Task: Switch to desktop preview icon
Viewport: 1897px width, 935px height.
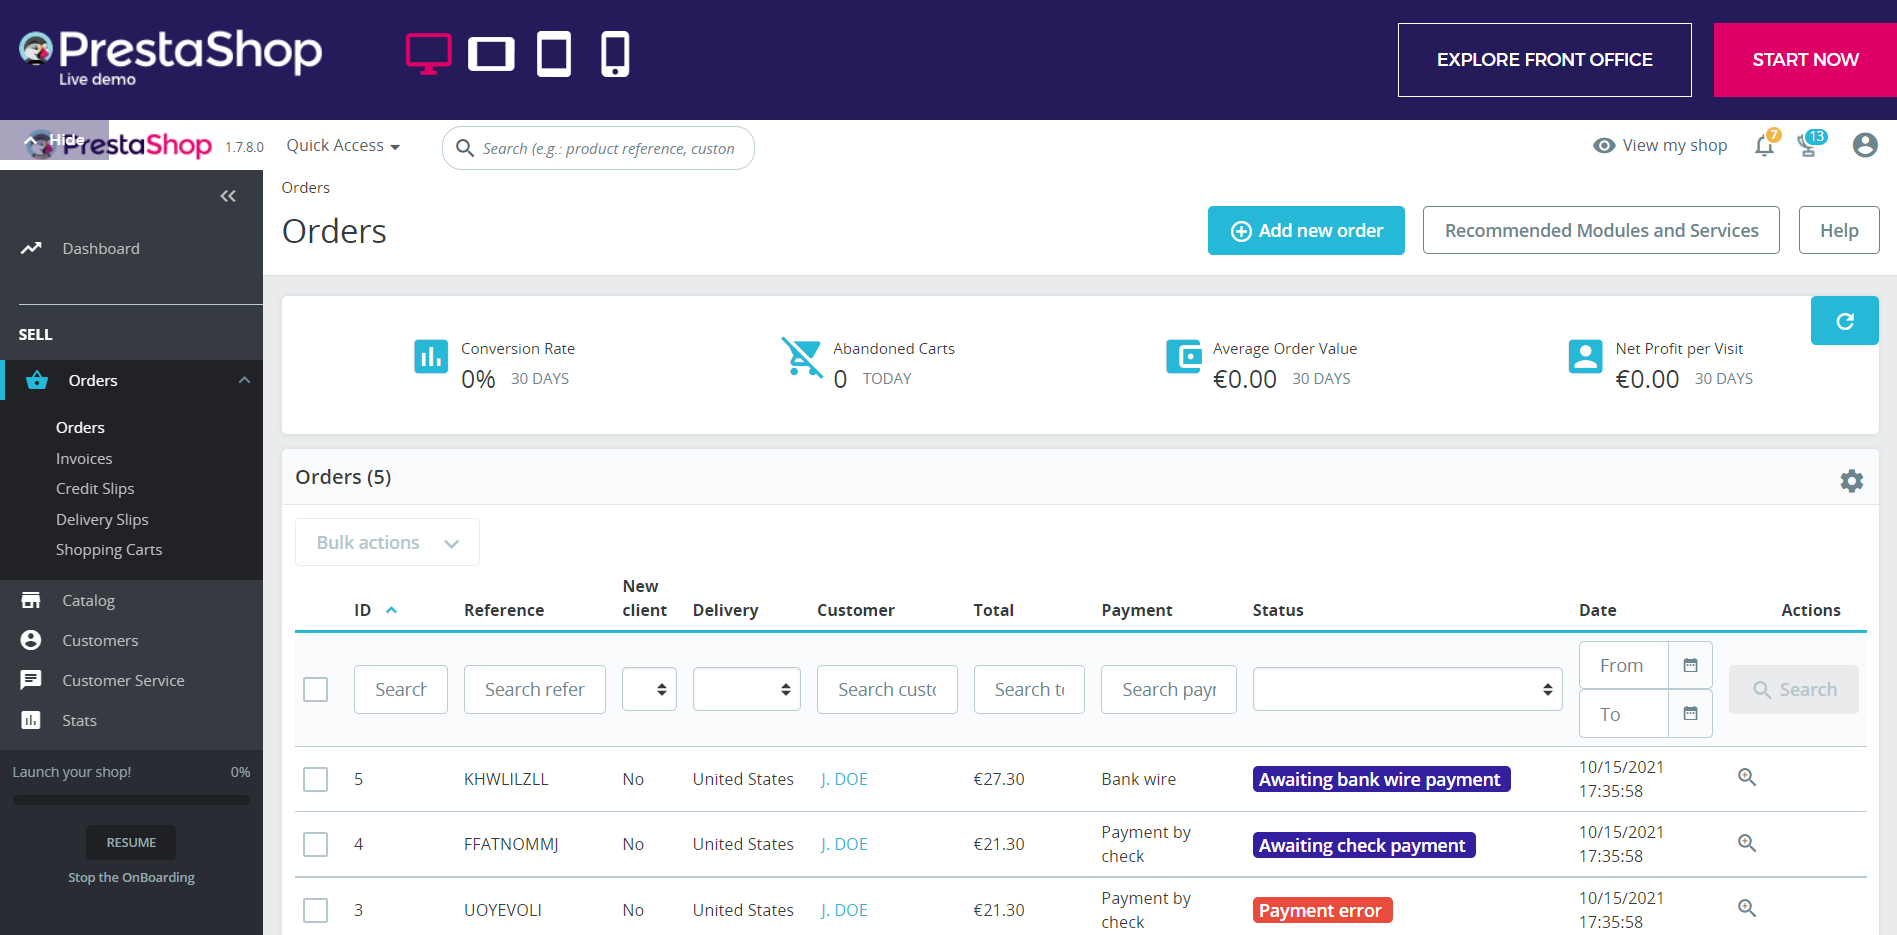Action: tap(429, 54)
